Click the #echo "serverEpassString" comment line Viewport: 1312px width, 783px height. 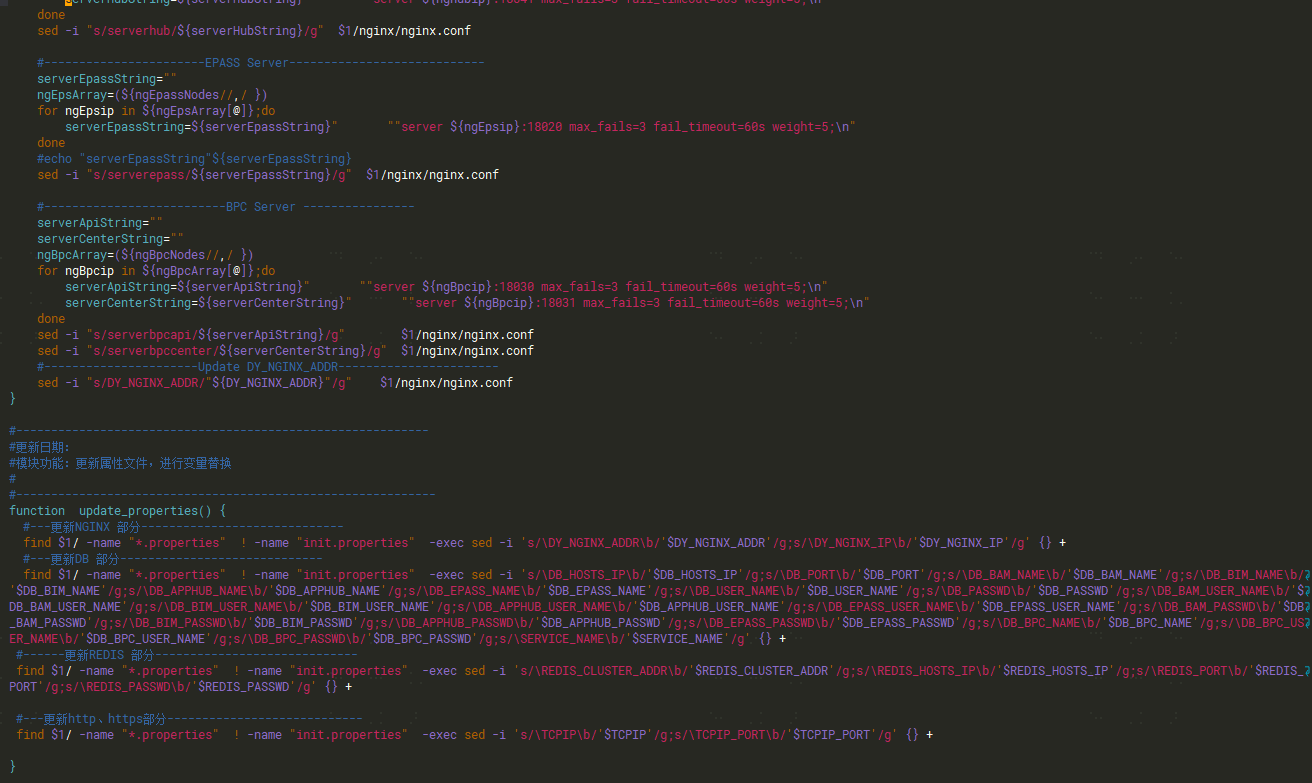pos(194,159)
